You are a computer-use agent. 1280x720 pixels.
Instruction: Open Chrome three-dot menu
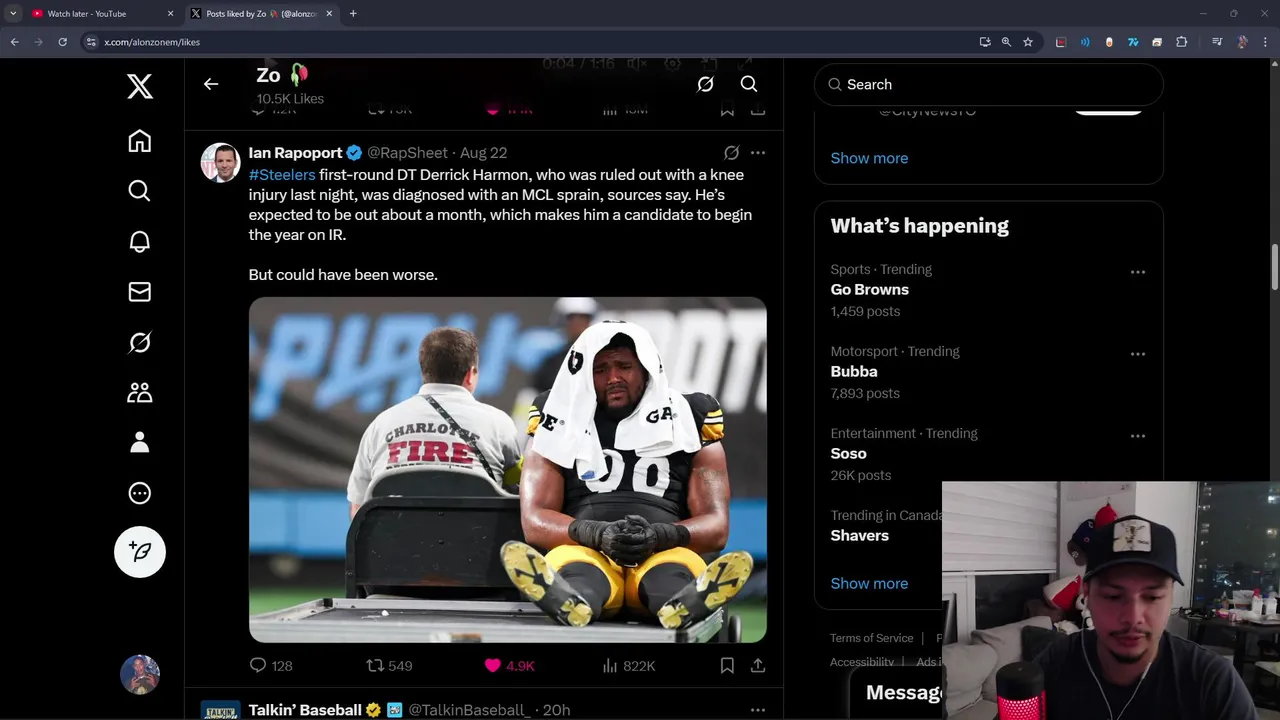coord(1266,42)
